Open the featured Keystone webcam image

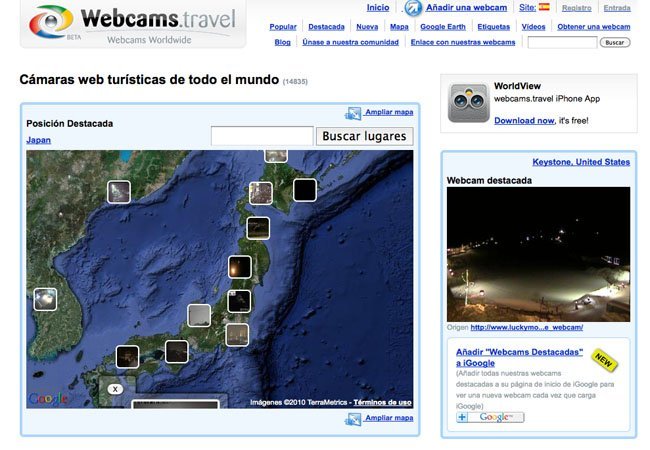(x=538, y=254)
